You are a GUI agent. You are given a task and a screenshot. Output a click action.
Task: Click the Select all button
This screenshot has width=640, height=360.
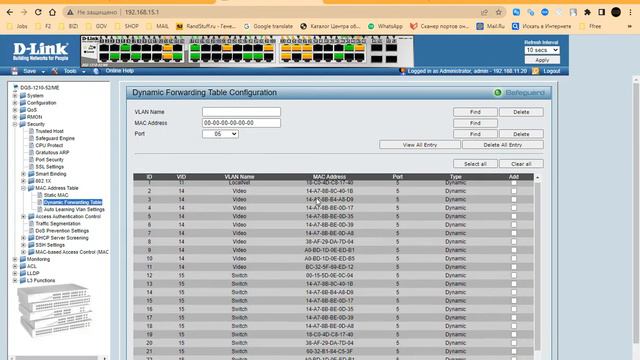475,164
